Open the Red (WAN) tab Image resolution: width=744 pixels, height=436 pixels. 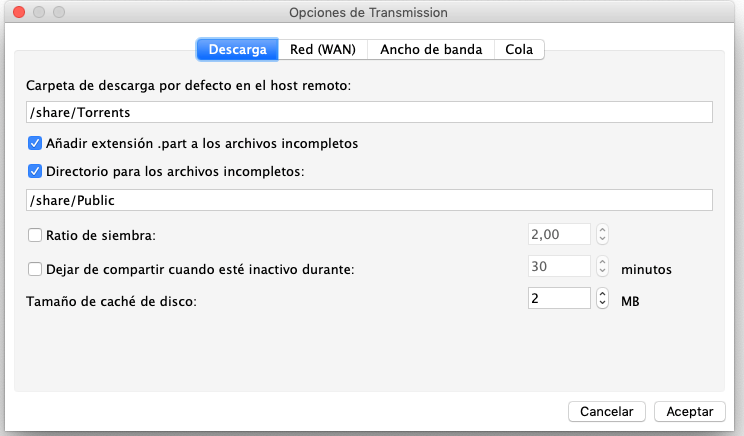point(324,49)
